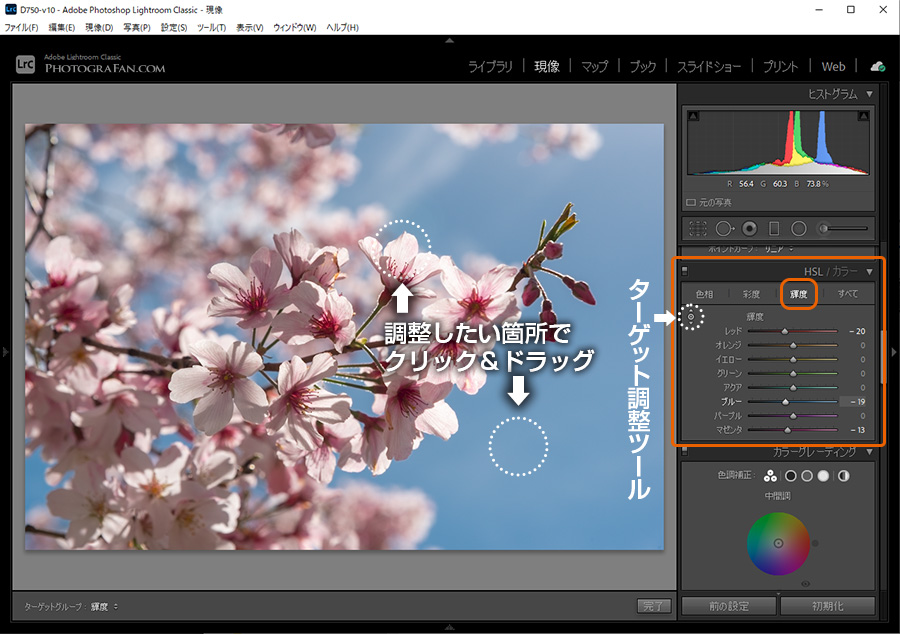The height and width of the screenshot is (634, 900).
Task: Show the bottom filmstrip panel arrow
Action: (x=449, y=628)
